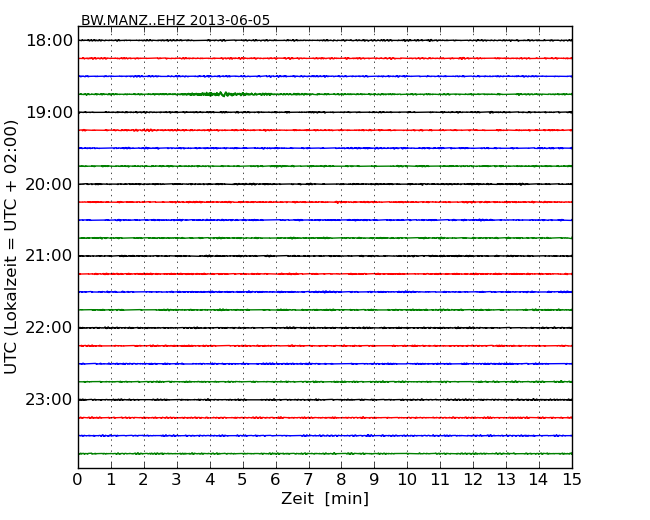Click x-axis tick label 1
The width and height of the screenshot is (650, 520).
pyautogui.click(x=111, y=480)
